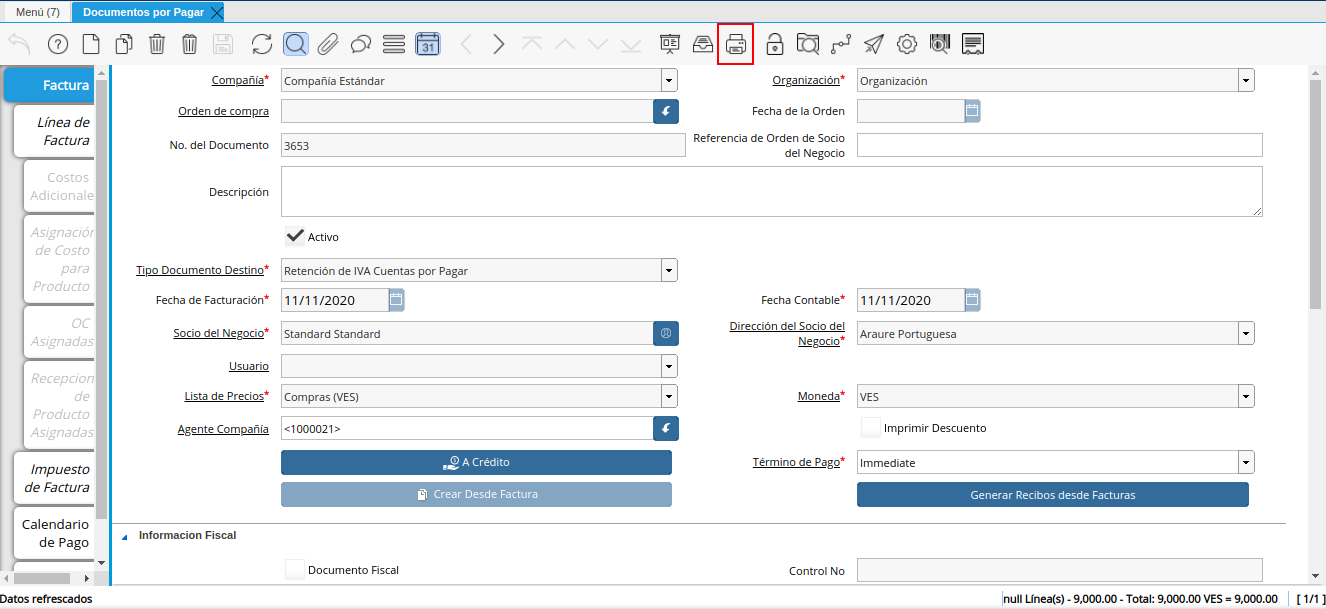This screenshot has width=1326, height=609.
Task: Open the Impuesto de Factura tab
Action: (x=59, y=478)
